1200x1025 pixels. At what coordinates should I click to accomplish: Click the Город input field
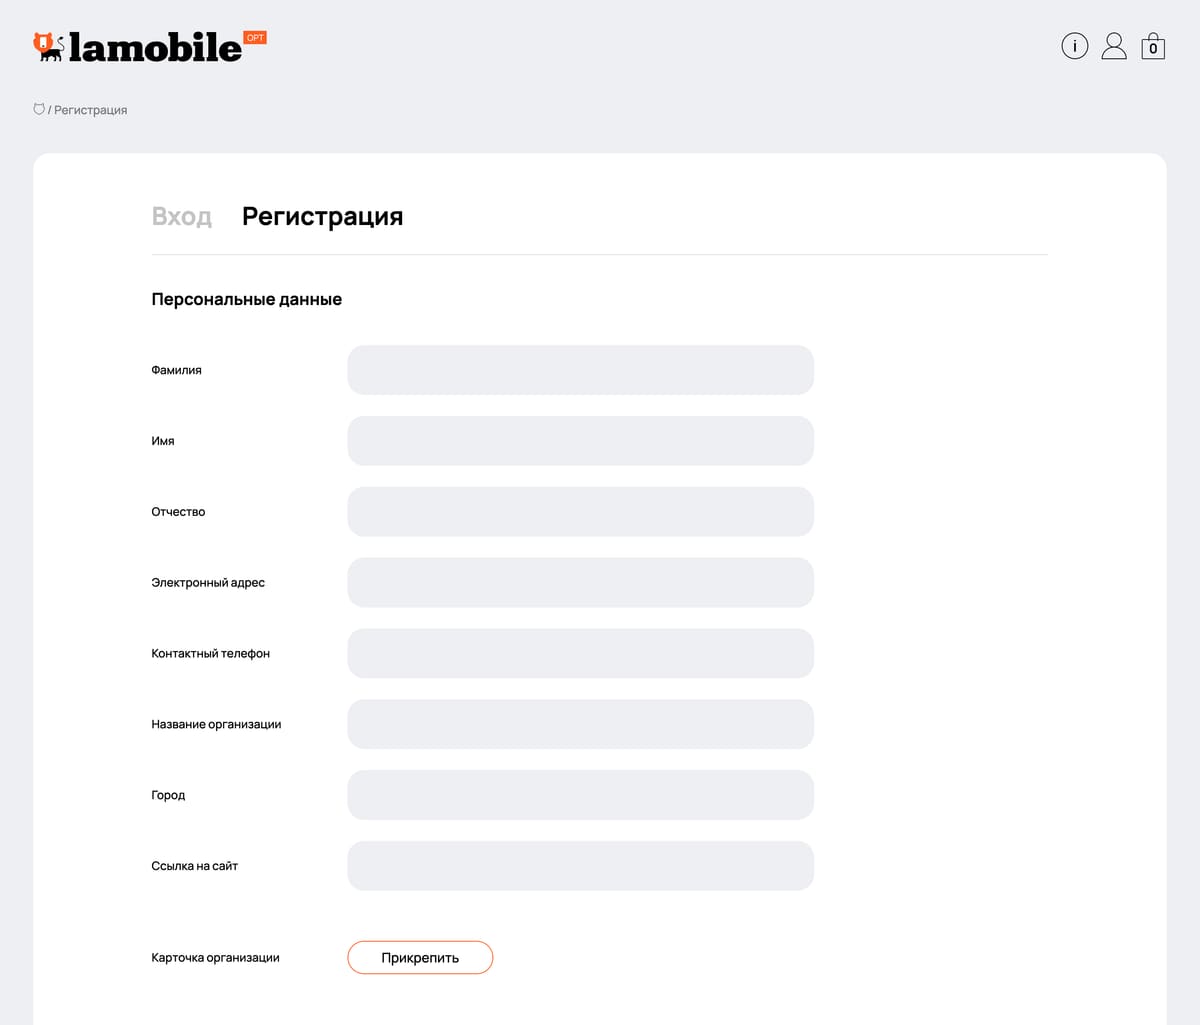click(581, 796)
